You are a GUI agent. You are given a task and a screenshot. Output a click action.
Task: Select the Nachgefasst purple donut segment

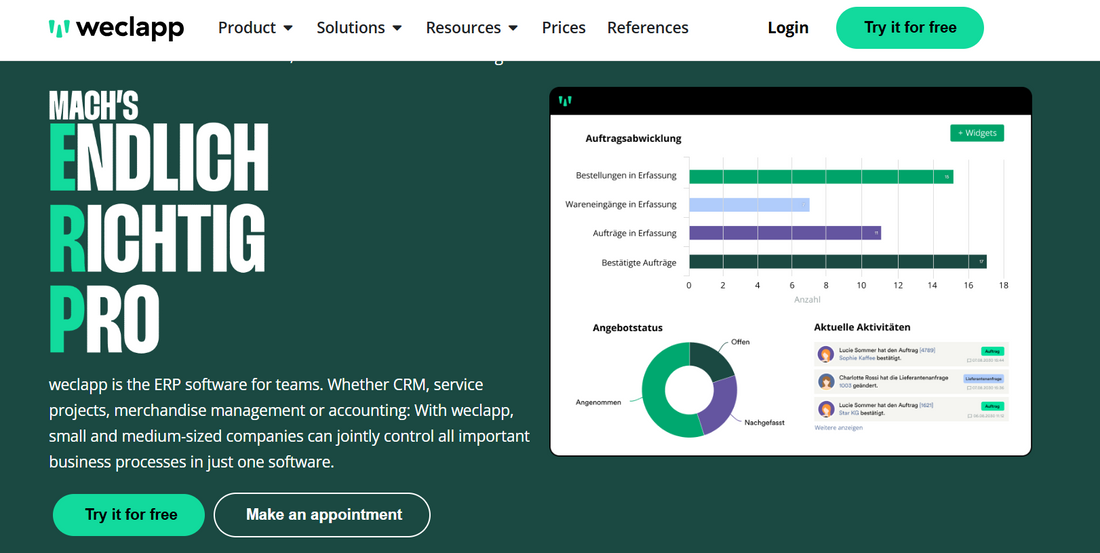(x=719, y=406)
